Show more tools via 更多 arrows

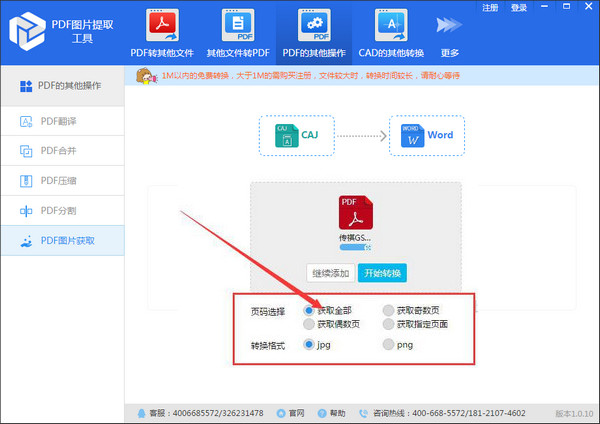click(x=449, y=25)
